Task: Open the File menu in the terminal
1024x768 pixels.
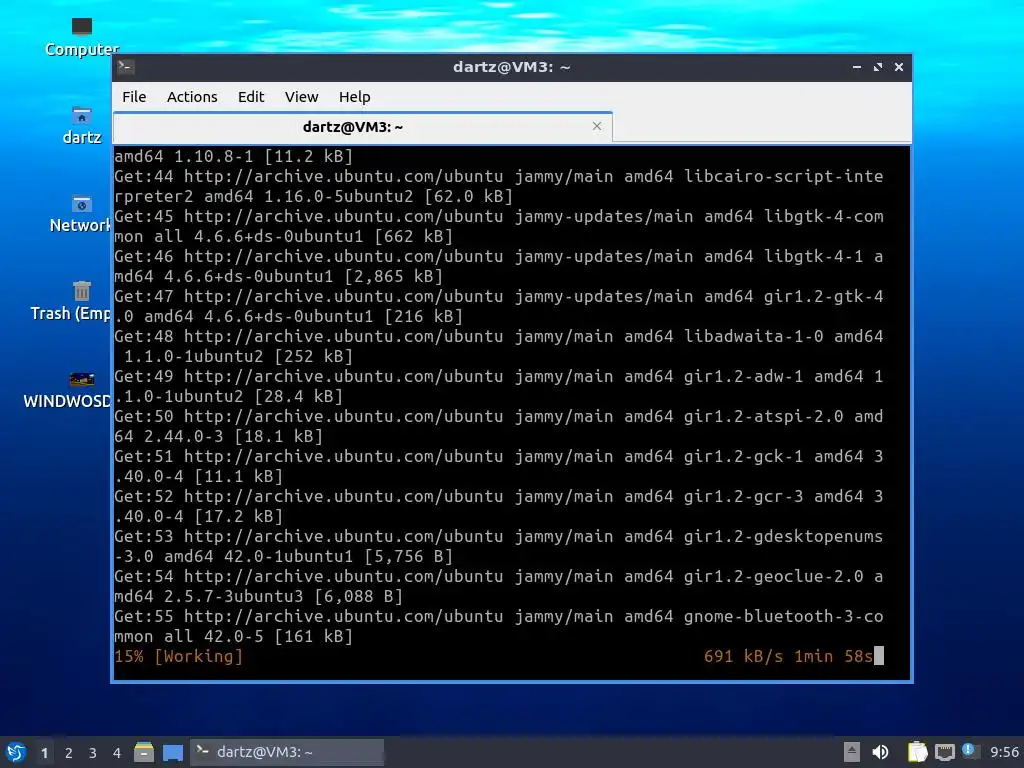Action: (x=134, y=97)
